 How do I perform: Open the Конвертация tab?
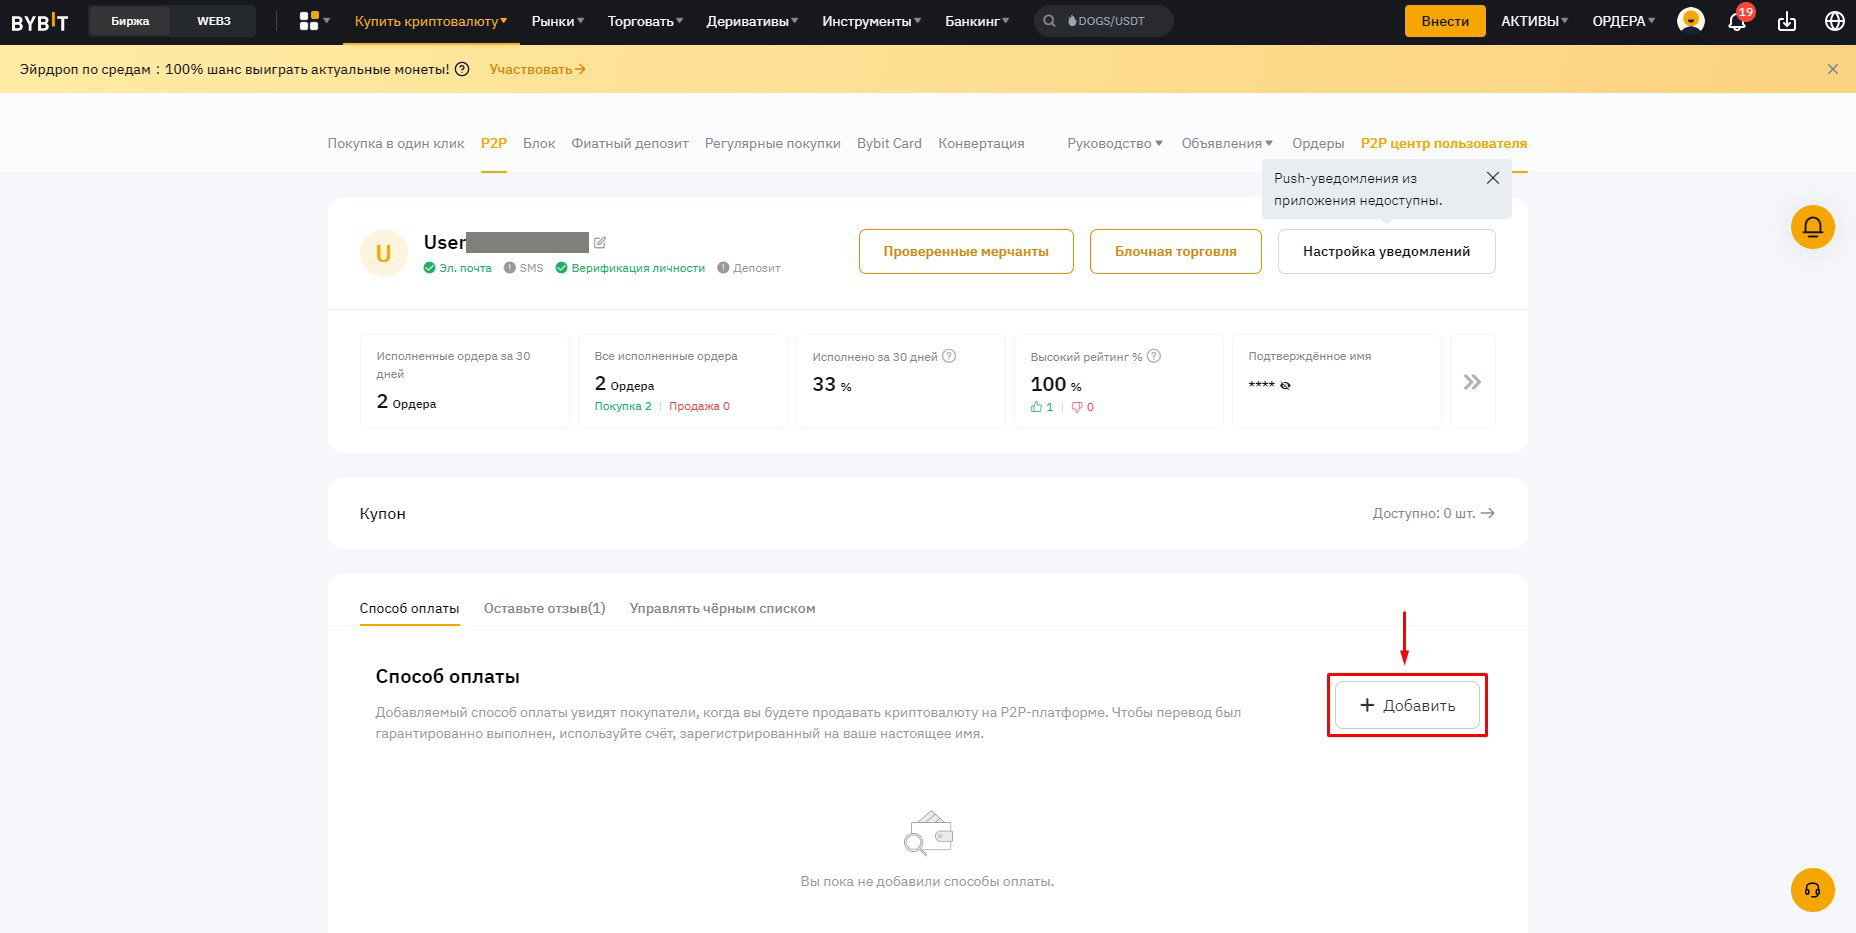tap(981, 143)
